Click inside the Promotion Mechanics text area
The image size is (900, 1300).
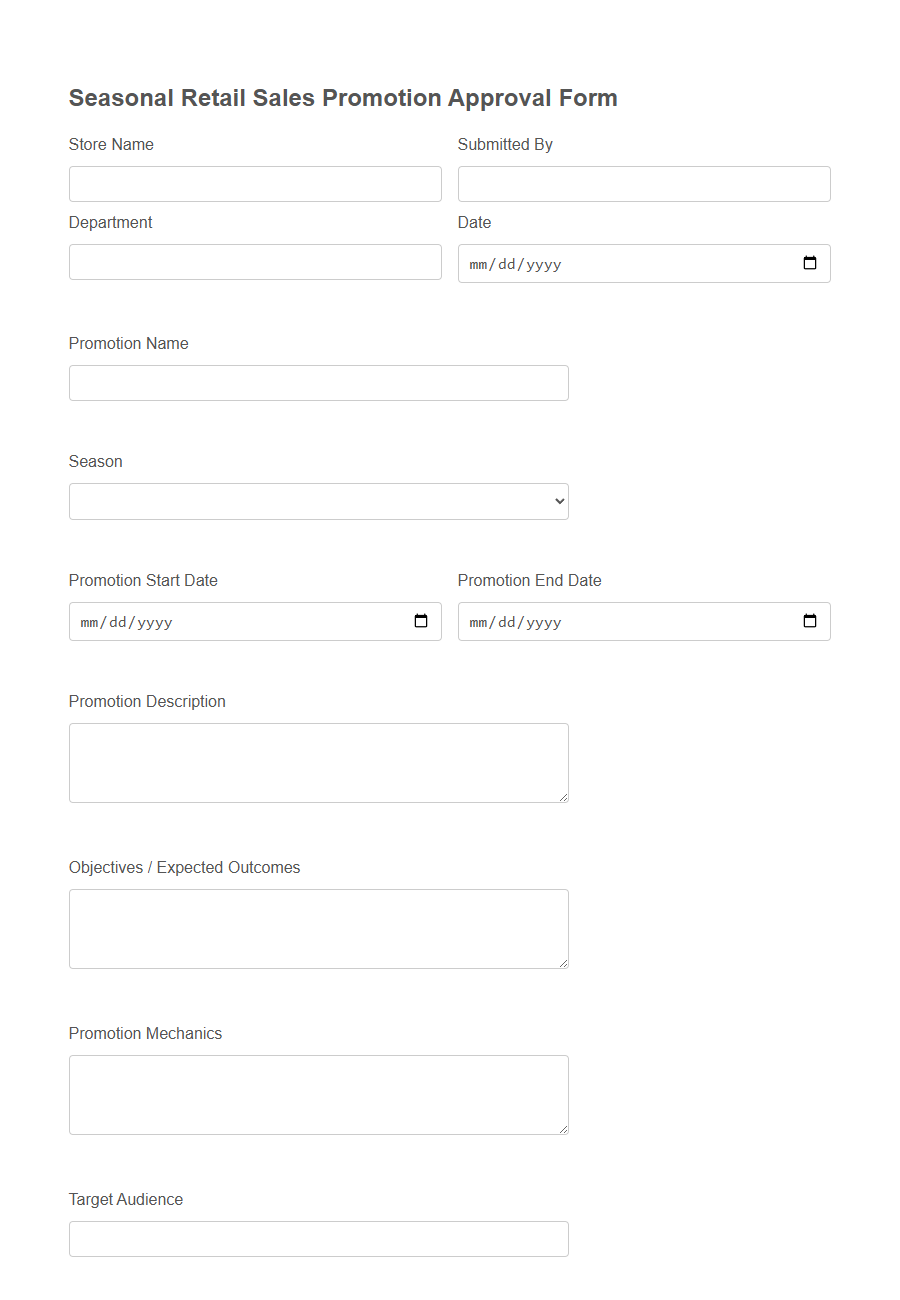click(318, 1093)
